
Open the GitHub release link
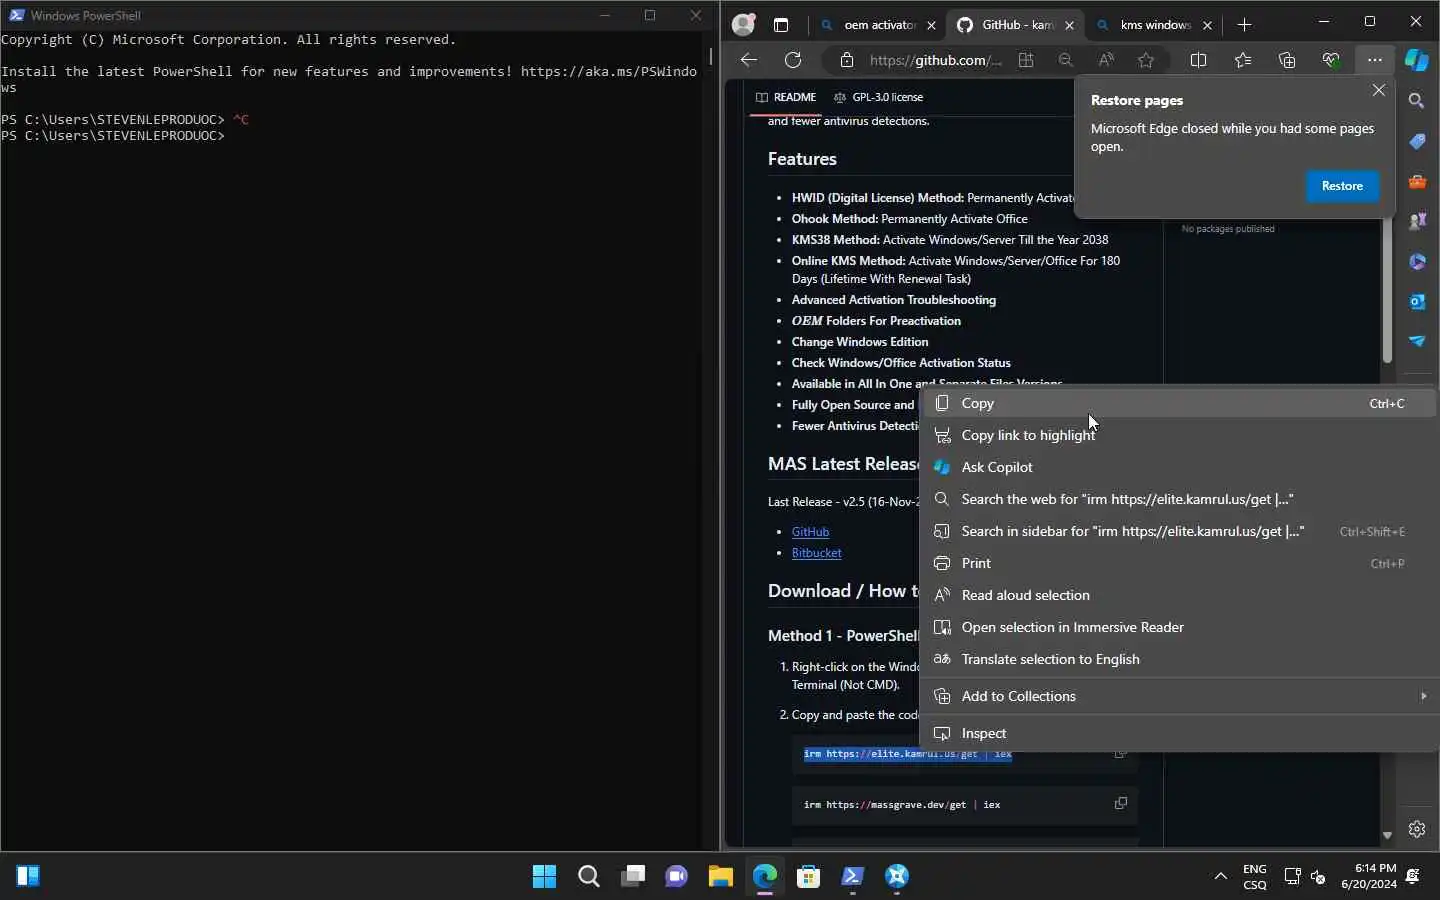[810, 532]
